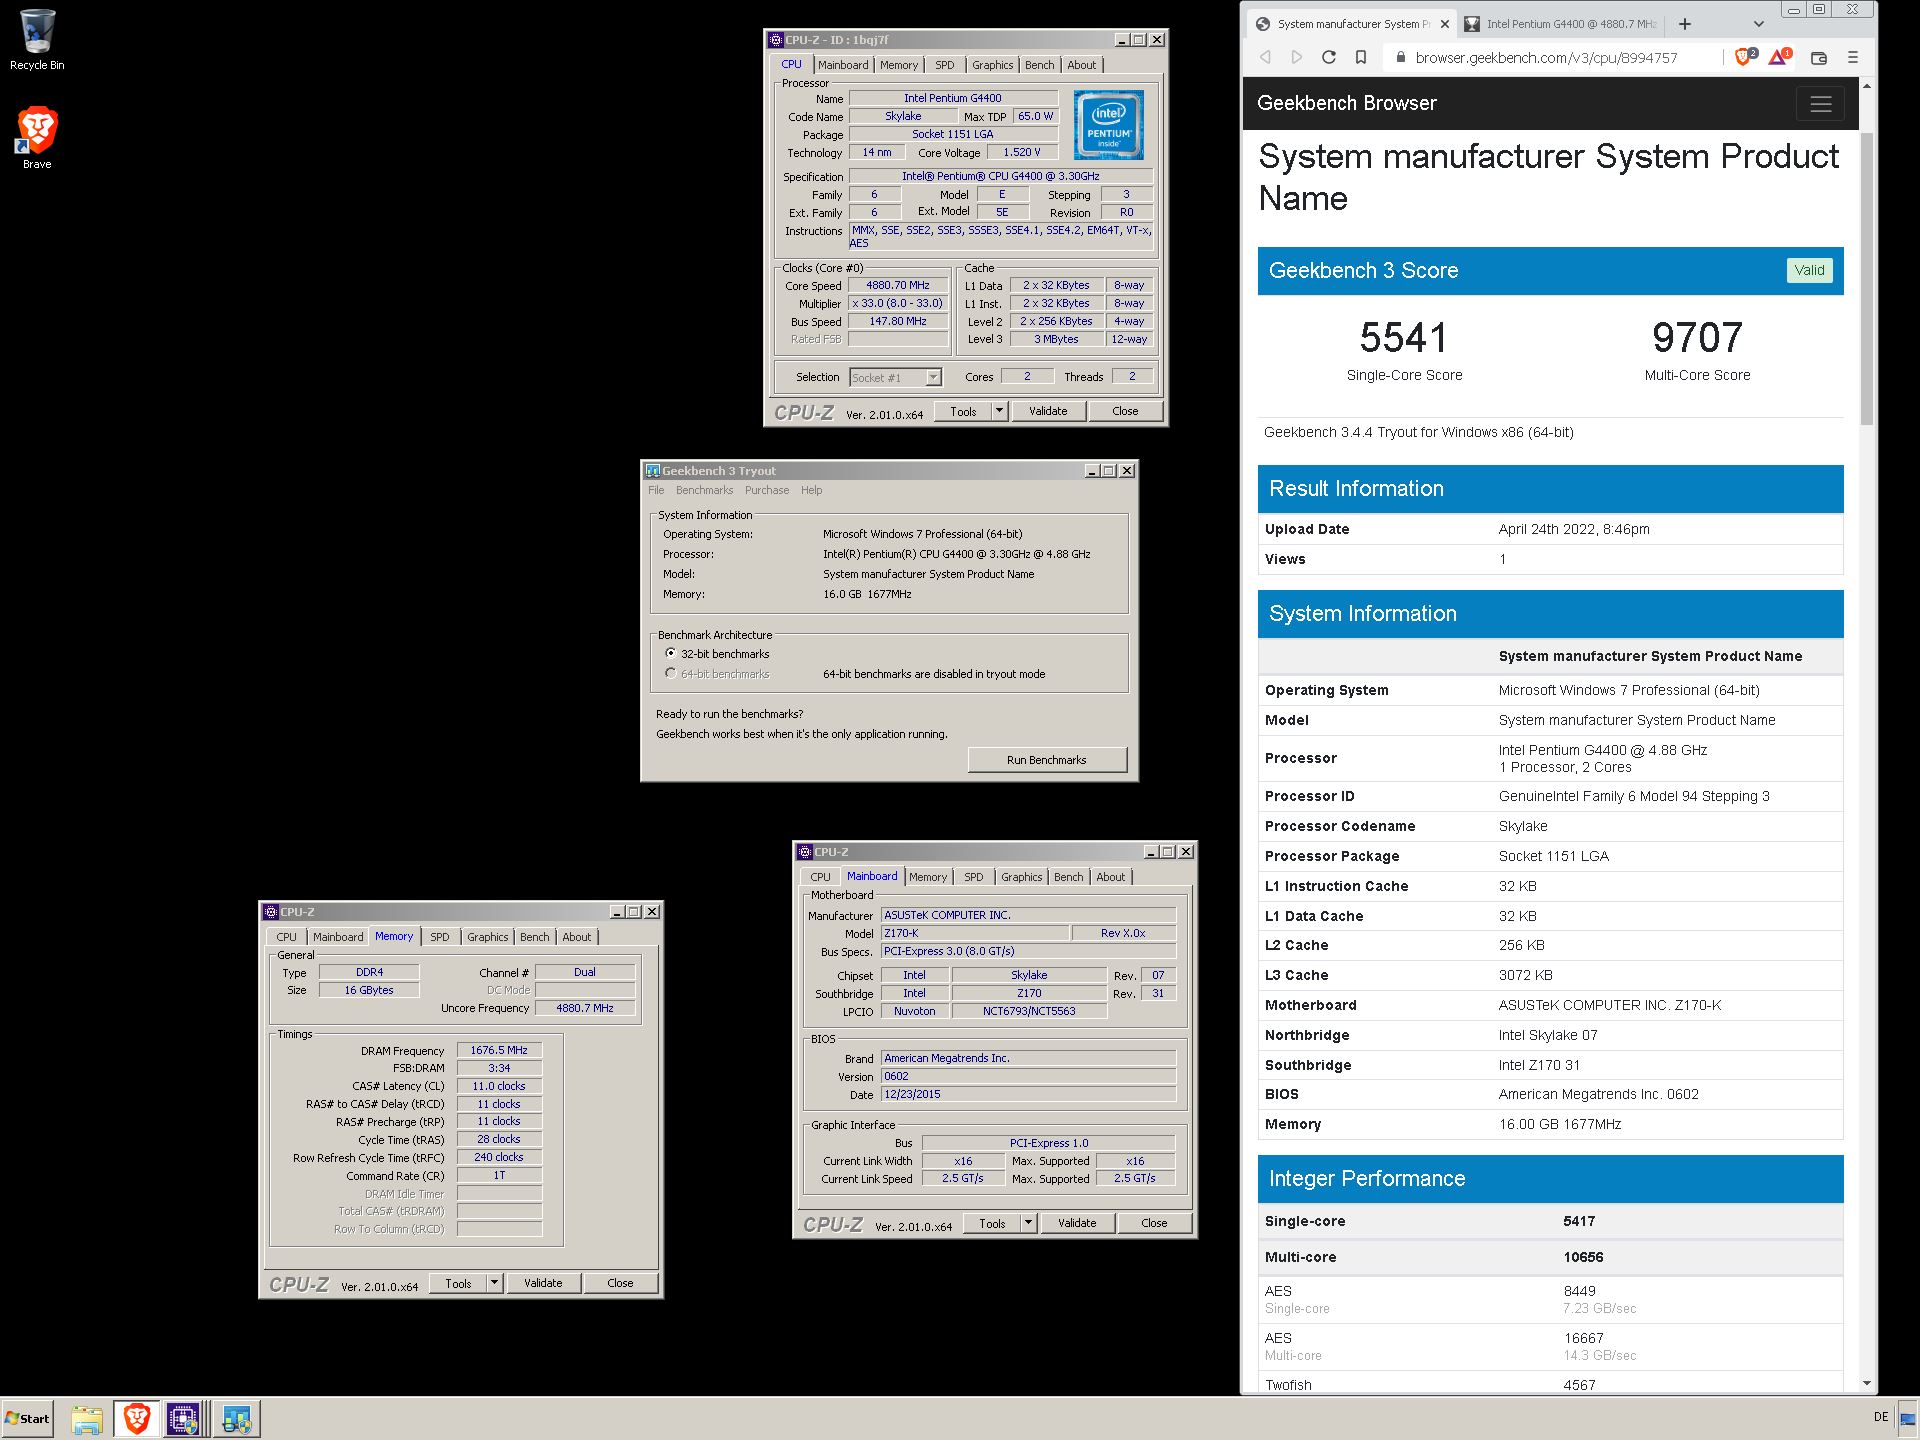Focus the browser address bar URL

click(x=1546, y=58)
